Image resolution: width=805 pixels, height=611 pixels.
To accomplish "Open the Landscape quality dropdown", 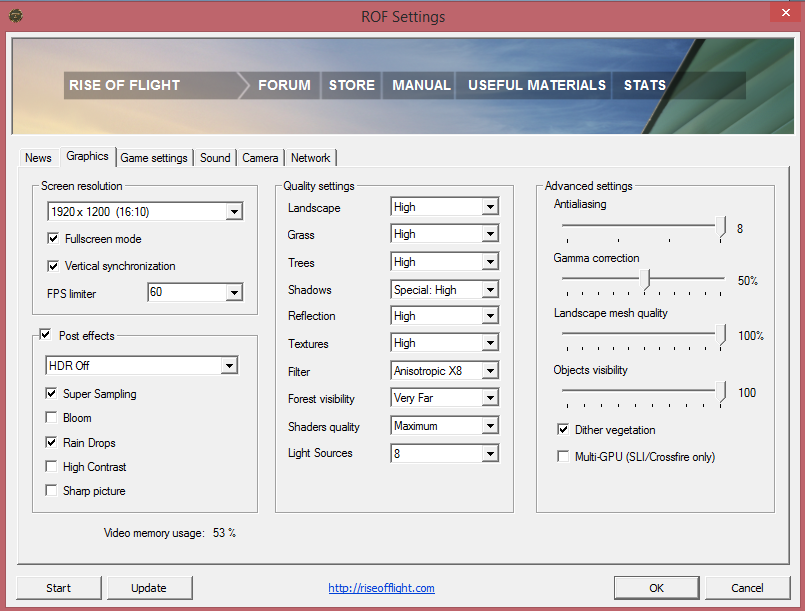I will pyautogui.click(x=445, y=207).
